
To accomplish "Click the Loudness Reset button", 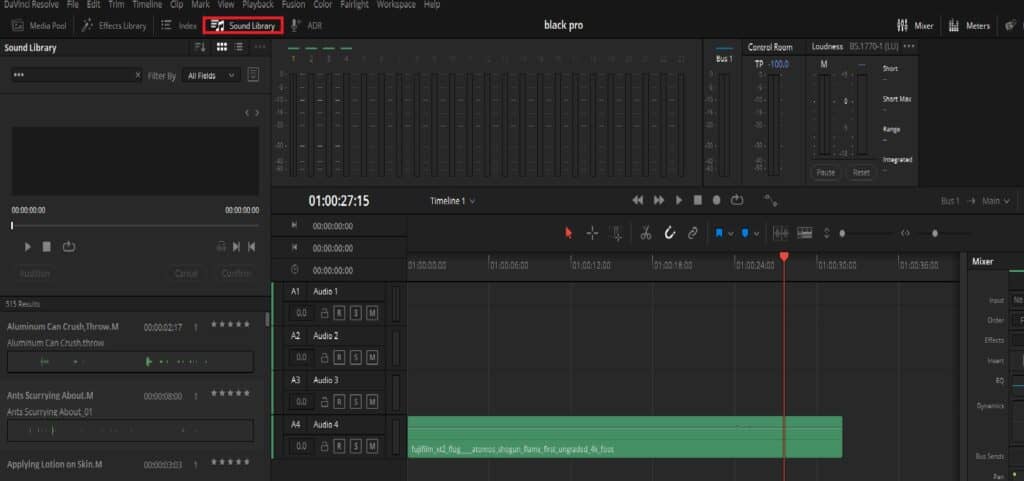I will coord(861,173).
